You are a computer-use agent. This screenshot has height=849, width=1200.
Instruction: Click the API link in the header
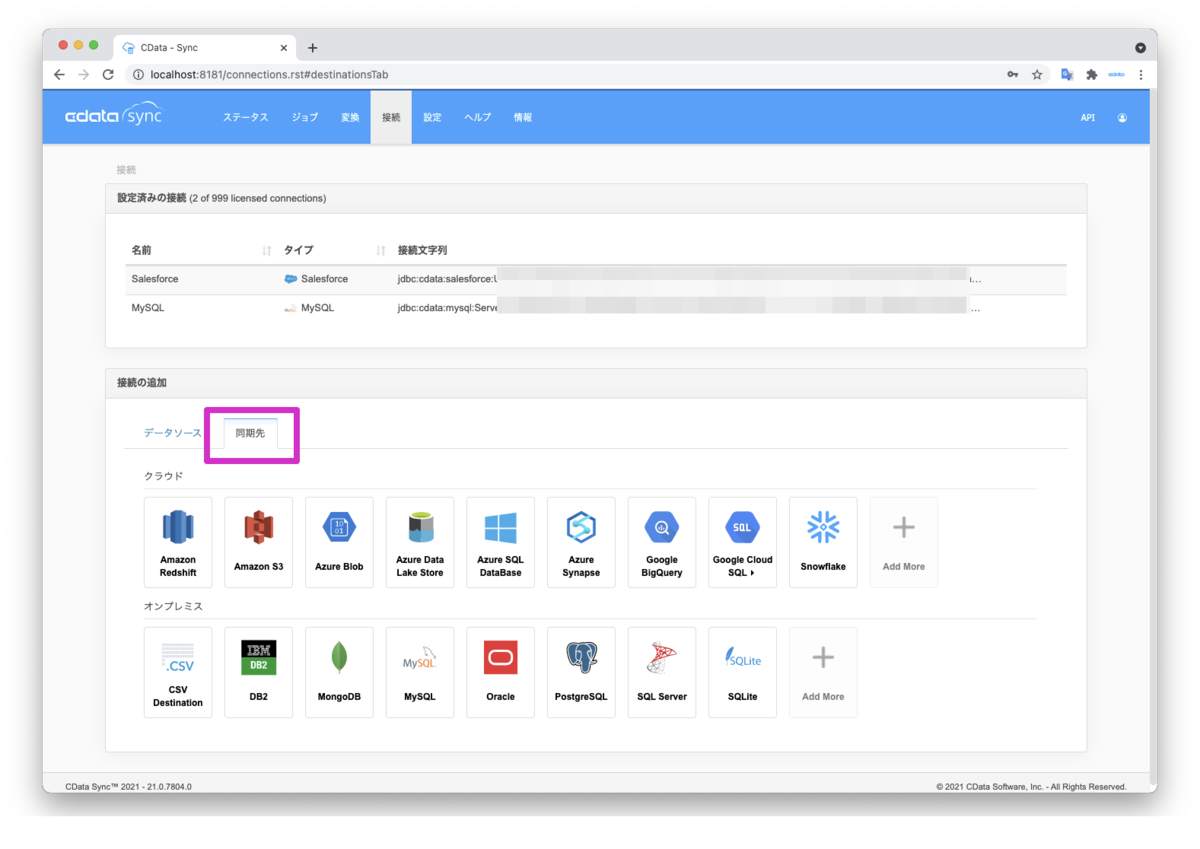coord(1088,117)
